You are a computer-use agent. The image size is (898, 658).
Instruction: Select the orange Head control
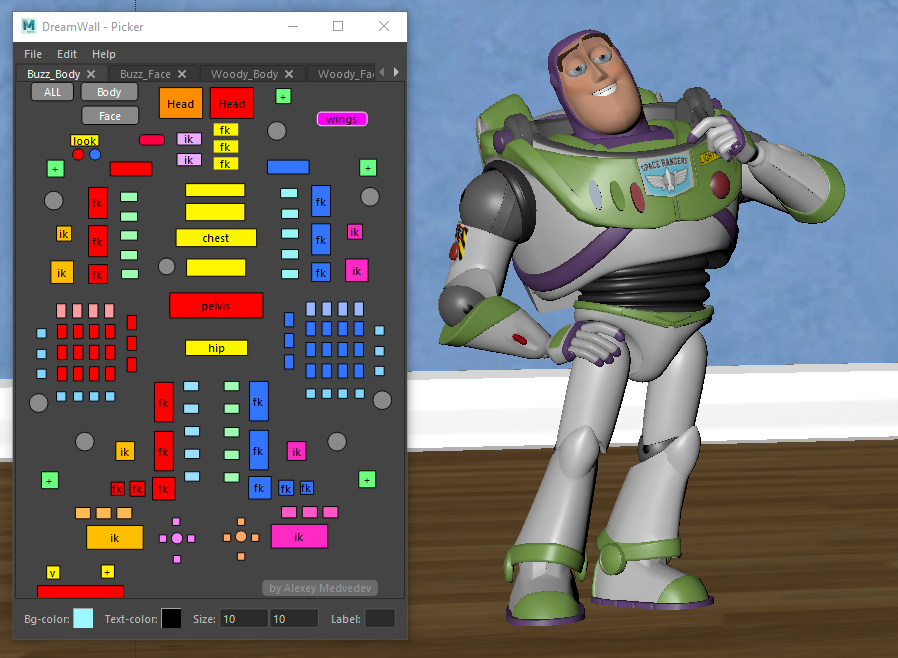pos(180,104)
